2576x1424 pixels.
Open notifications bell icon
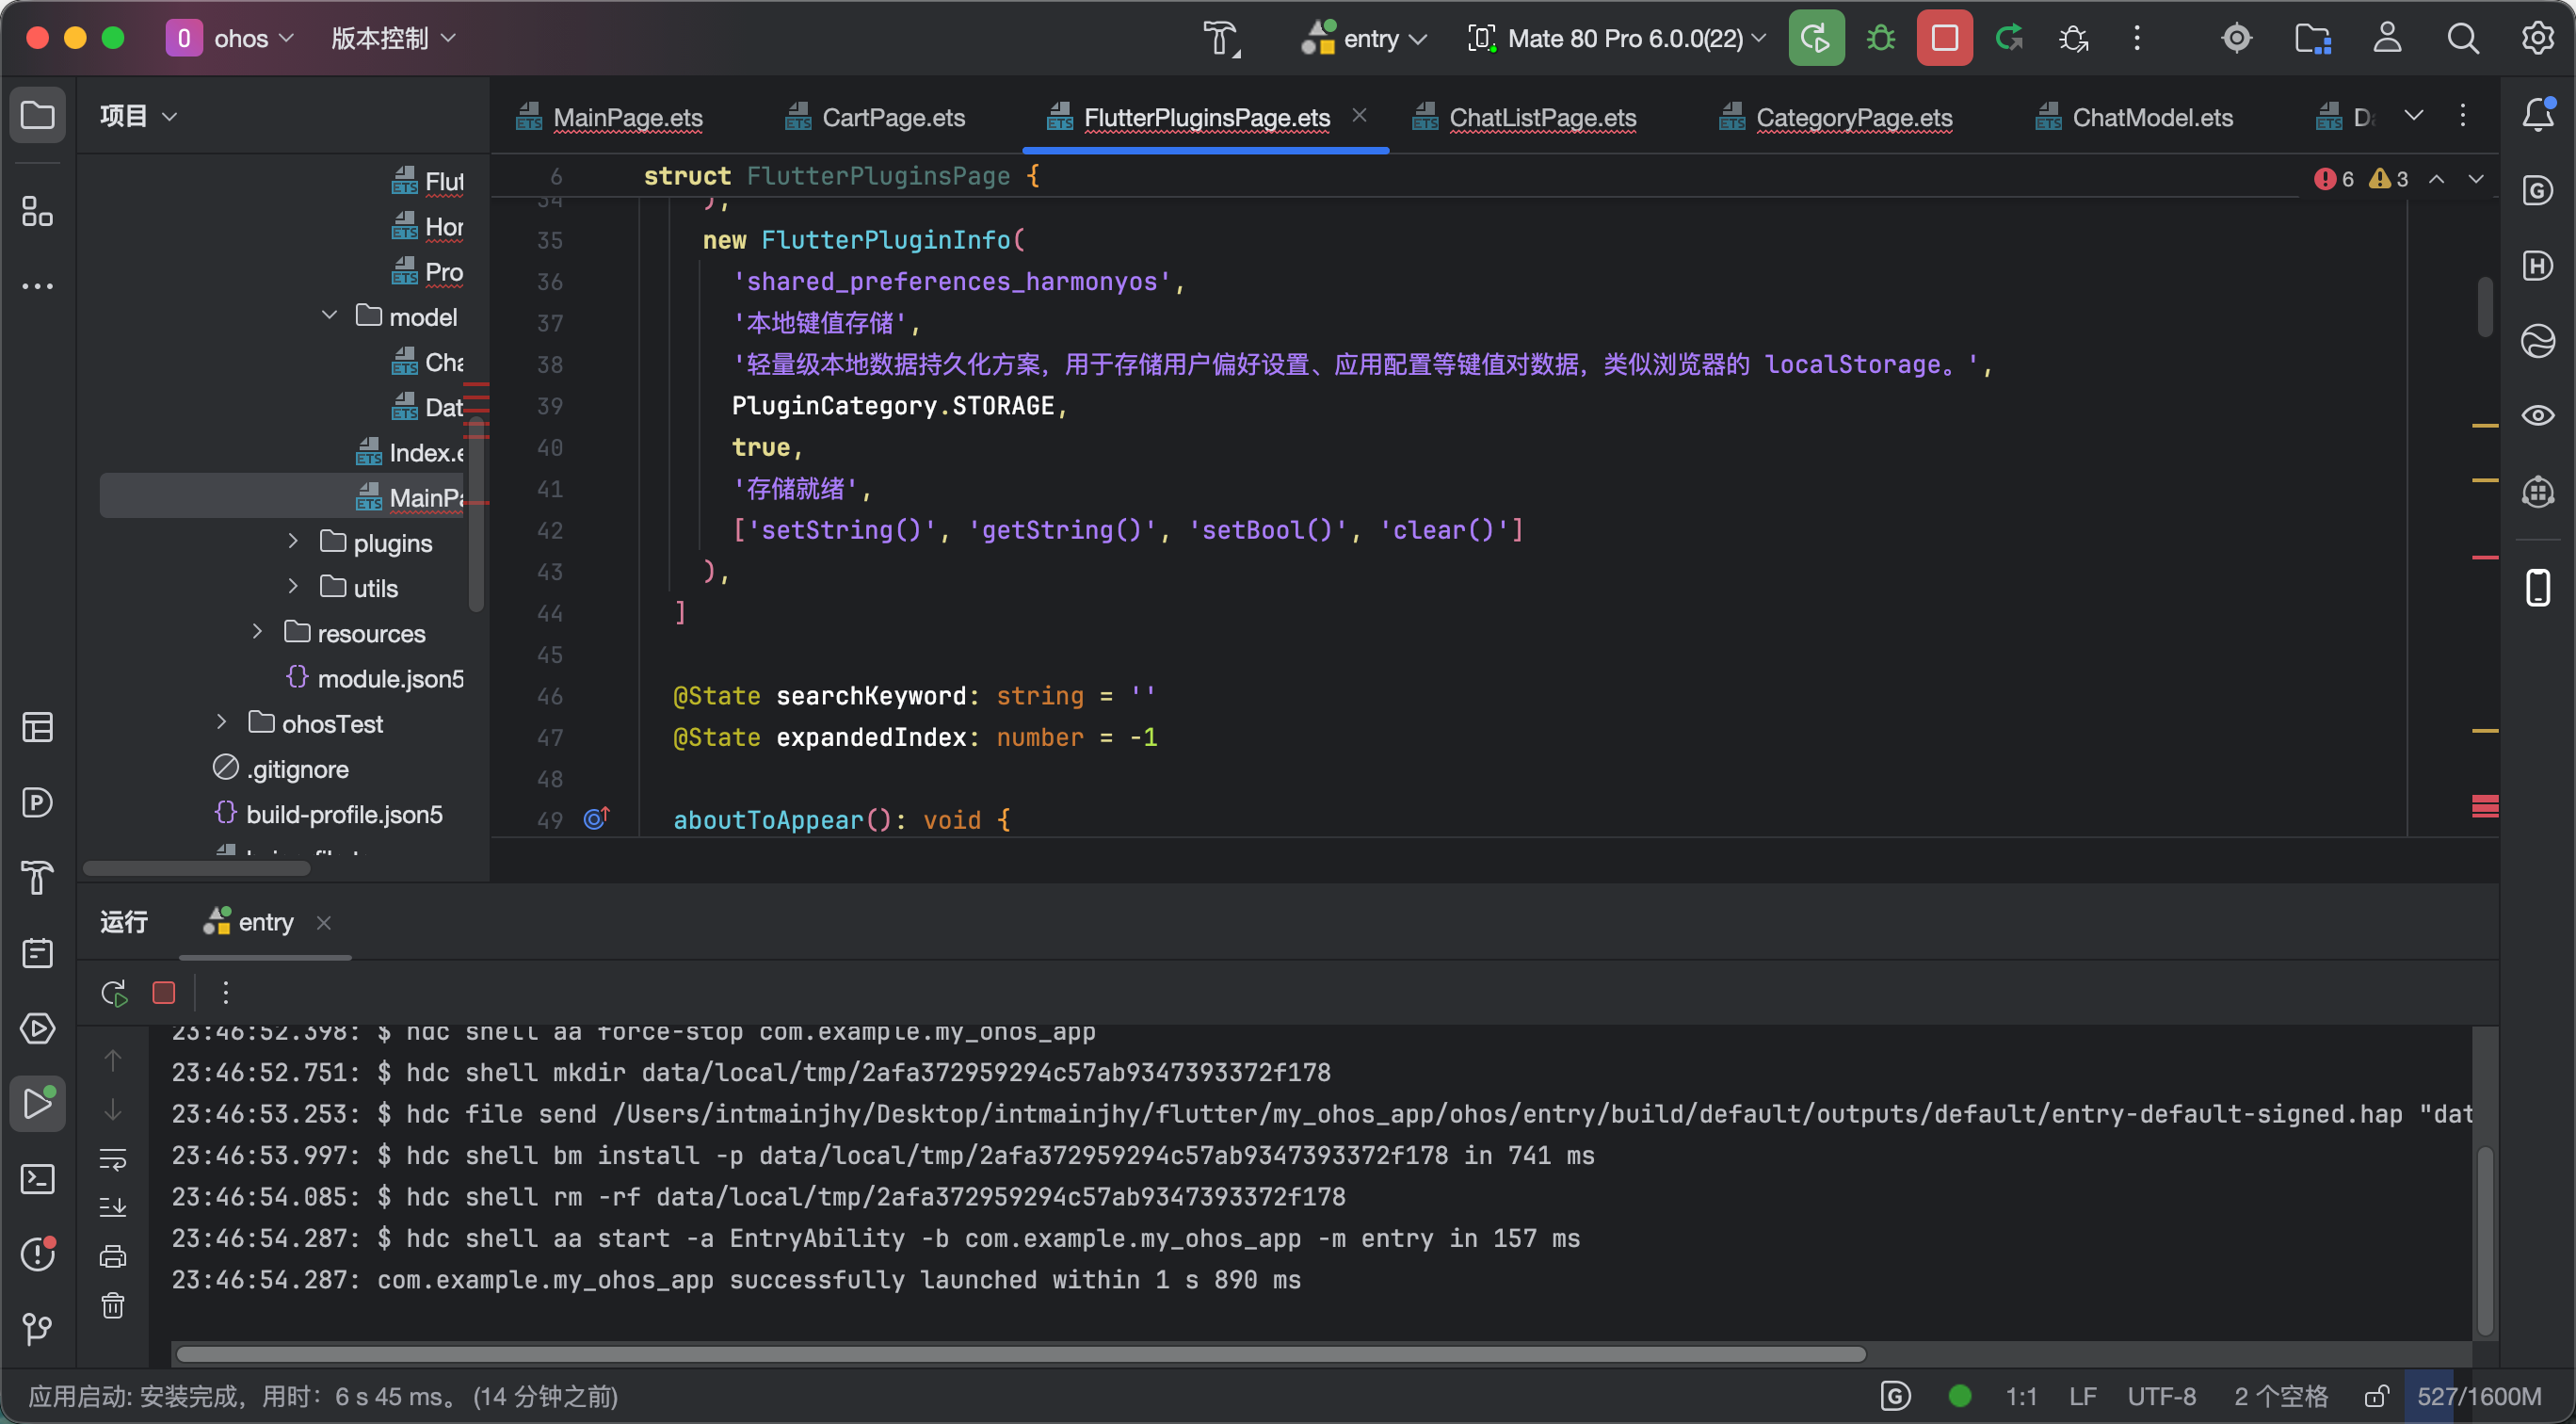click(2538, 115)
